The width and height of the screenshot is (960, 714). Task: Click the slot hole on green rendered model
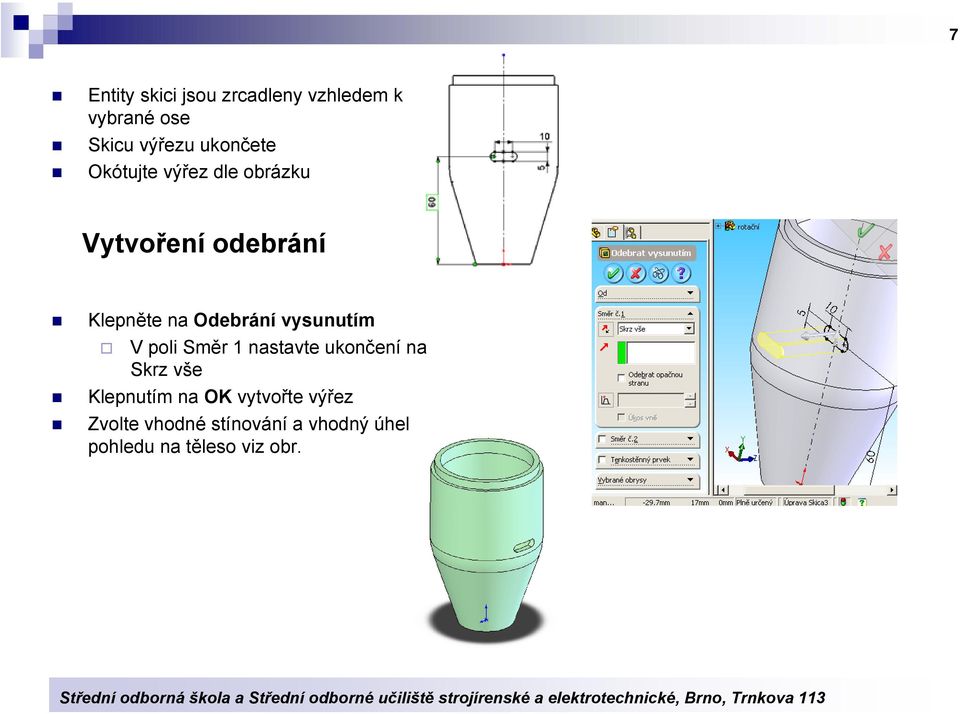(x=523, y=546)
